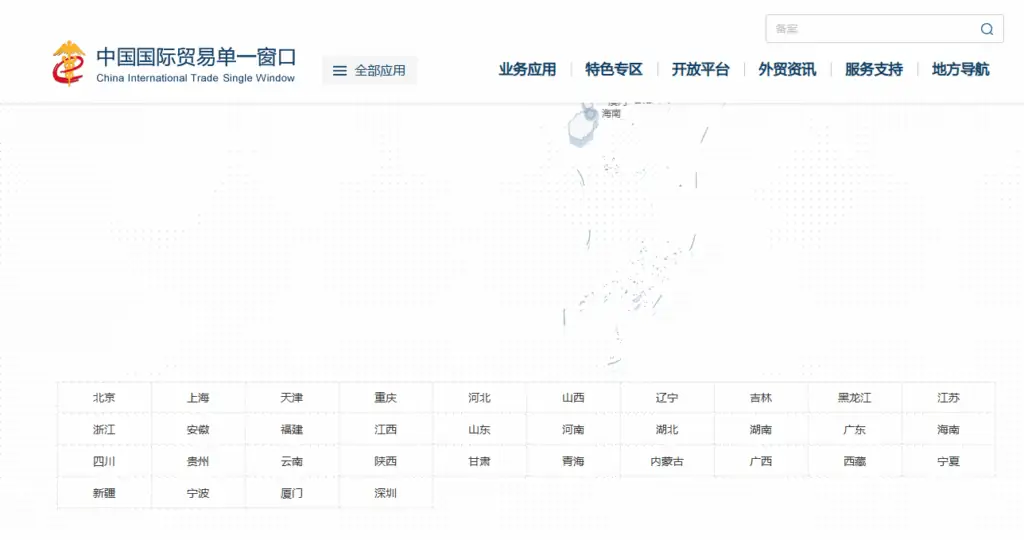The image size is (1024, 540).
Task: Open the 服务支持 menu
Action: click(873, 69)
